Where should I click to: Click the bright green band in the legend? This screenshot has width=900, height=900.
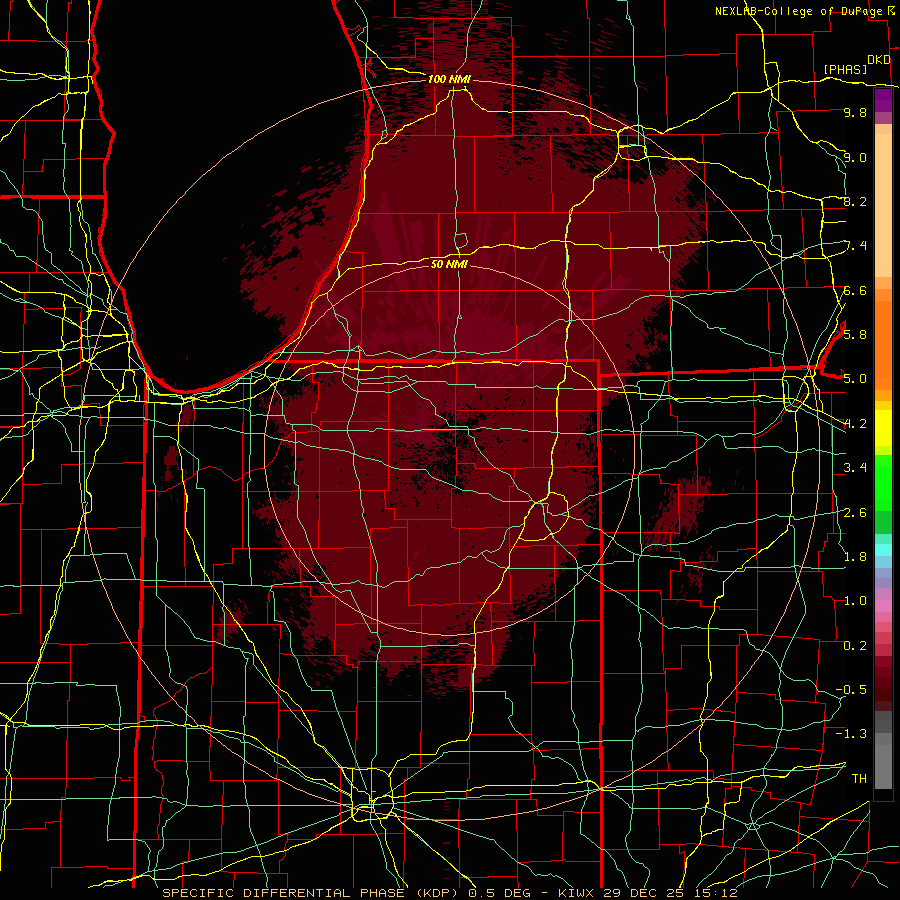[883, 483]
